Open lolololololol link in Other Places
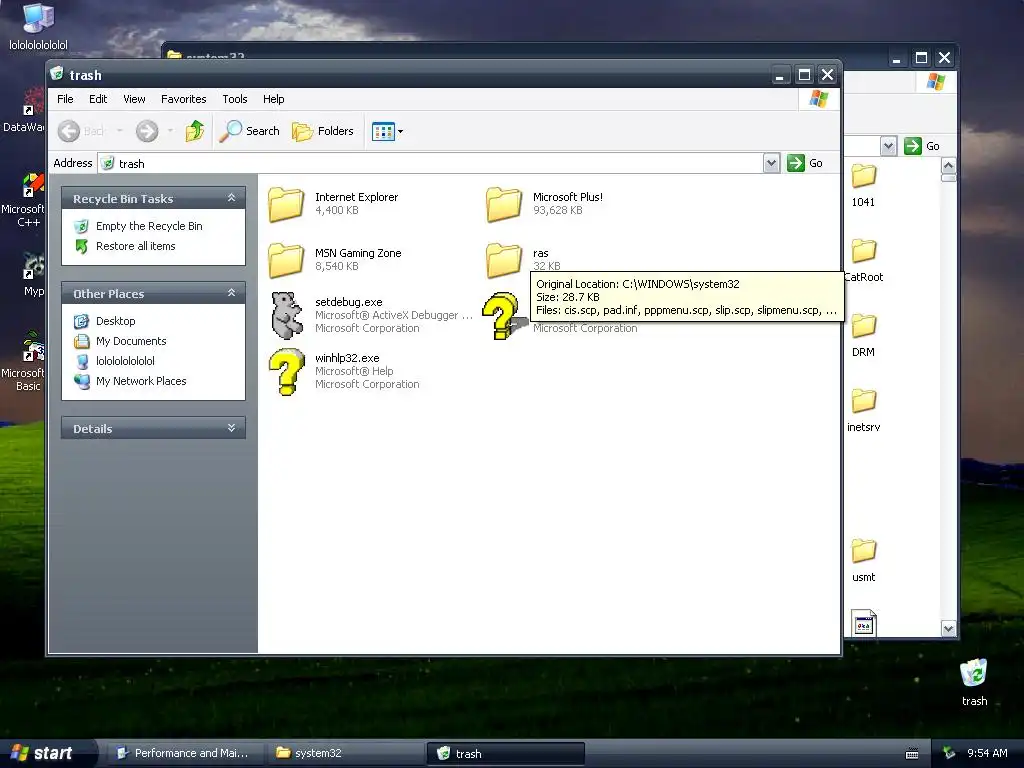 tap(125, 361)
